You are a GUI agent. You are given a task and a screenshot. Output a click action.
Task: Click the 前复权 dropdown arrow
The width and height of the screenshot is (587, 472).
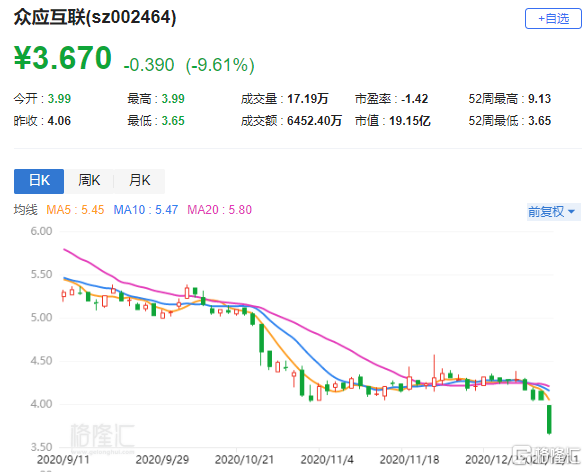(571, 212)
